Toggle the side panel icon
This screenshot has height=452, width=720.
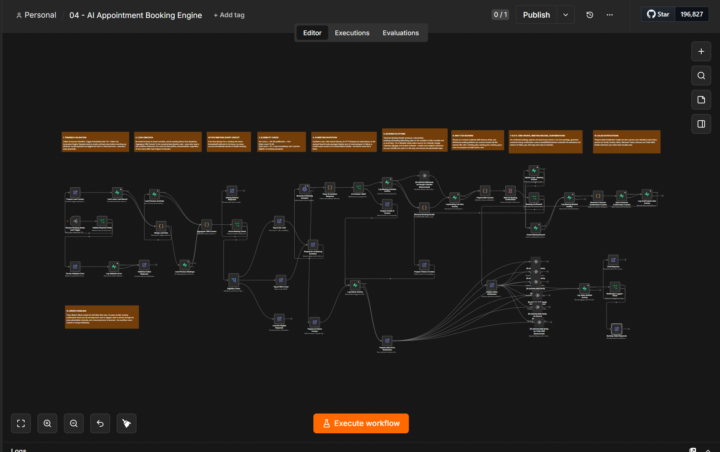point(701,124)
